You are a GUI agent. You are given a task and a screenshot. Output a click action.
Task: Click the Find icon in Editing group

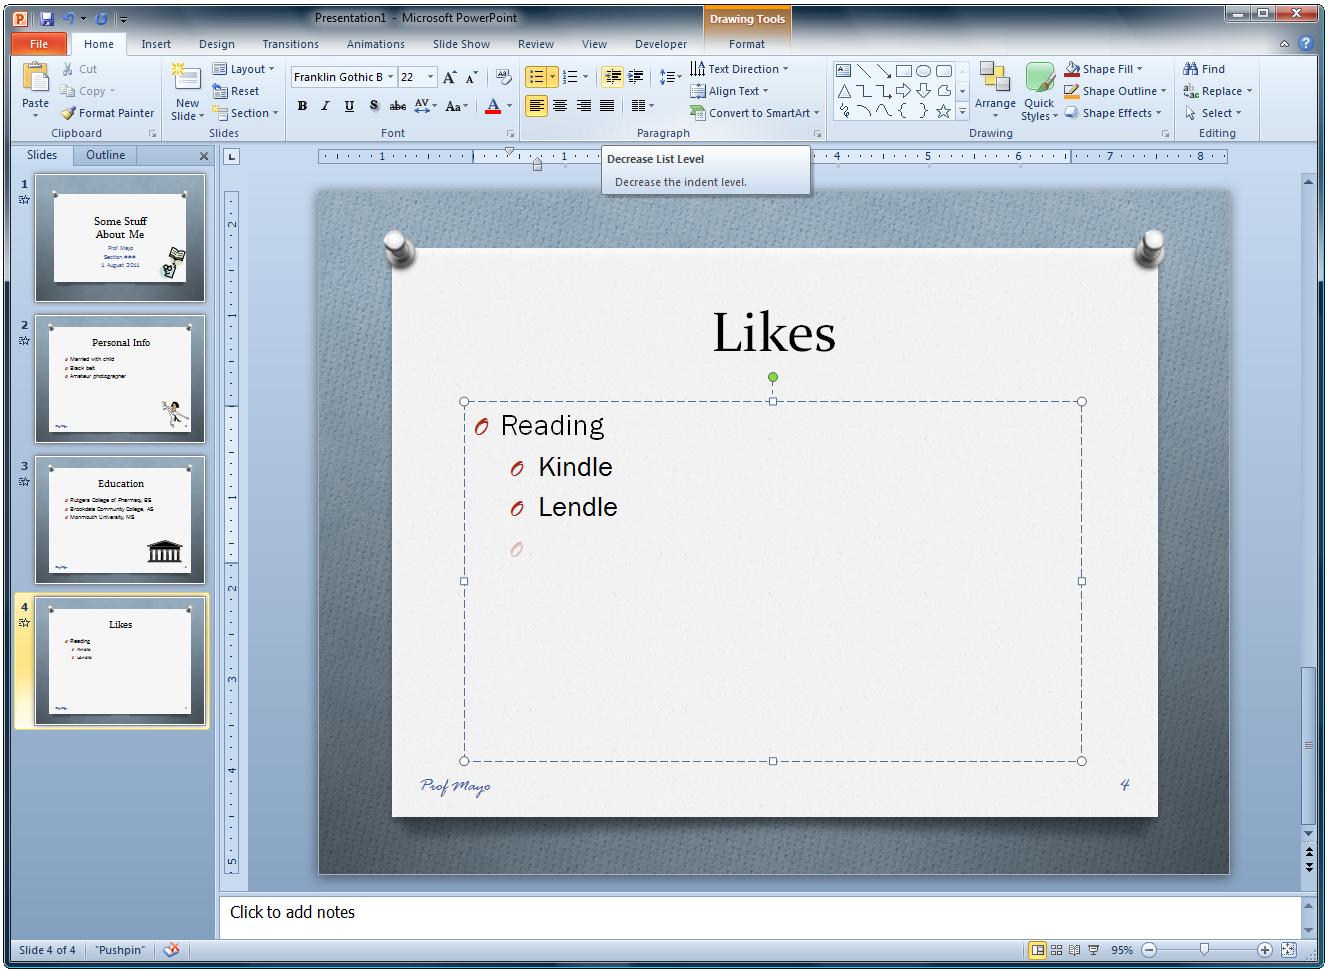pos(1203,68)
